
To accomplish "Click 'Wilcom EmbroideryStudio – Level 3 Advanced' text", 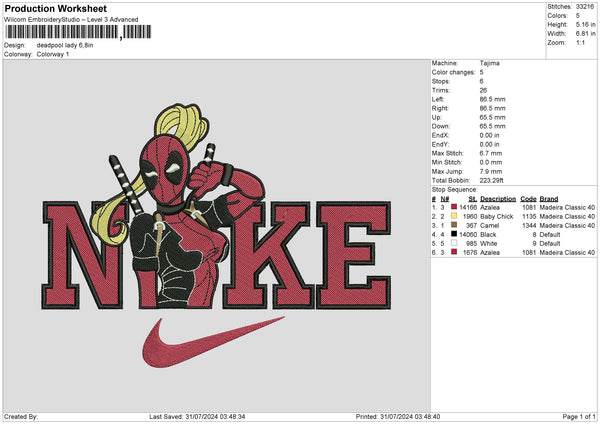I will (x=71, y=20).
